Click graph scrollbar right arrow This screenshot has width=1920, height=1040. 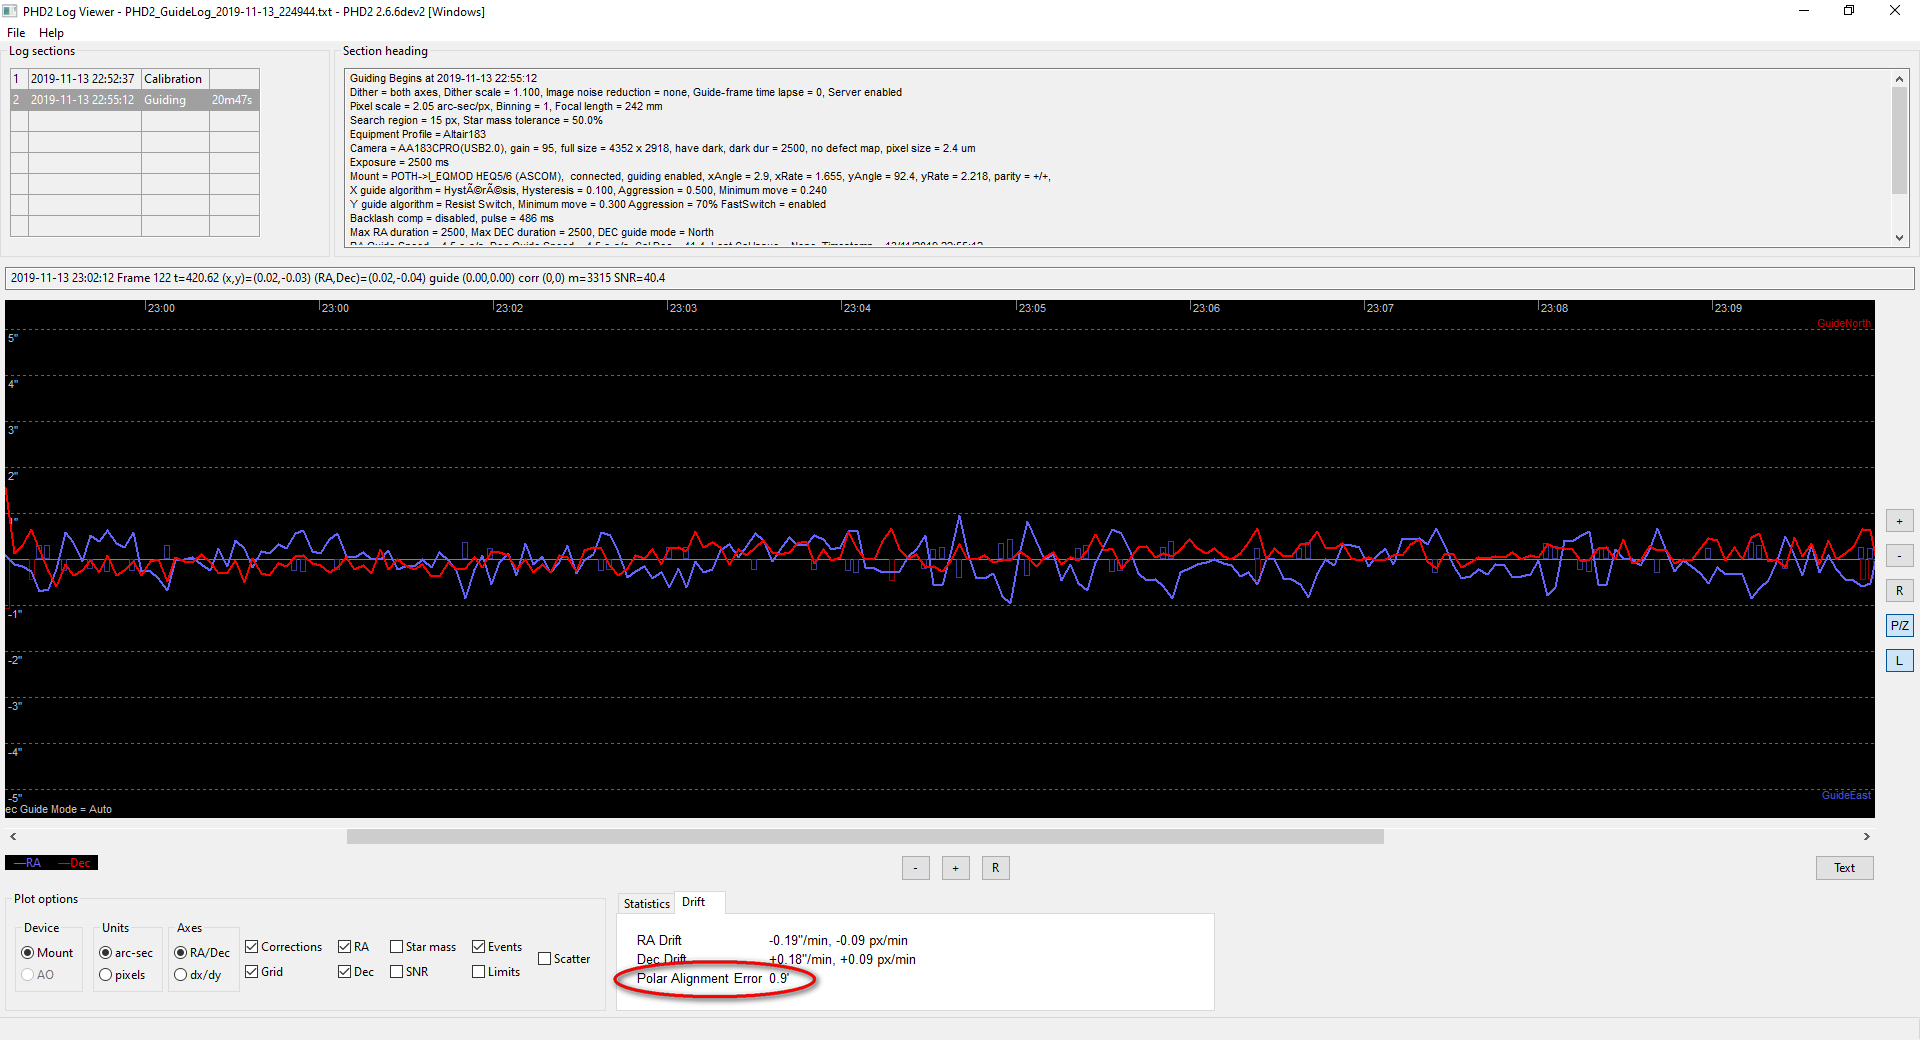(1866, 836)
